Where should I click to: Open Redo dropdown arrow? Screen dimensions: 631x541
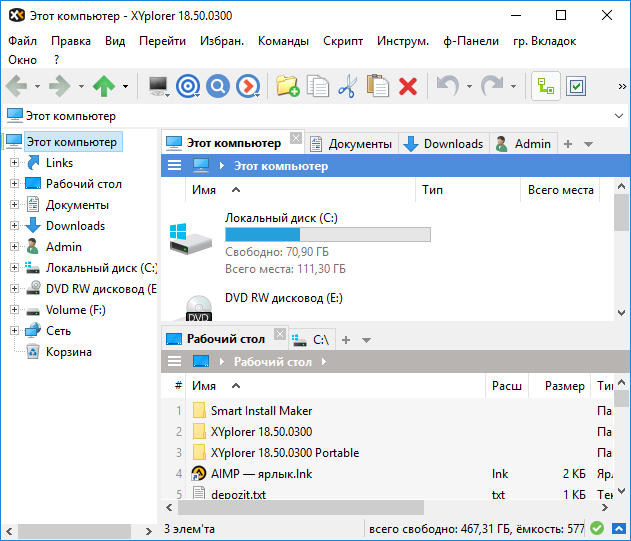[513, 86]
